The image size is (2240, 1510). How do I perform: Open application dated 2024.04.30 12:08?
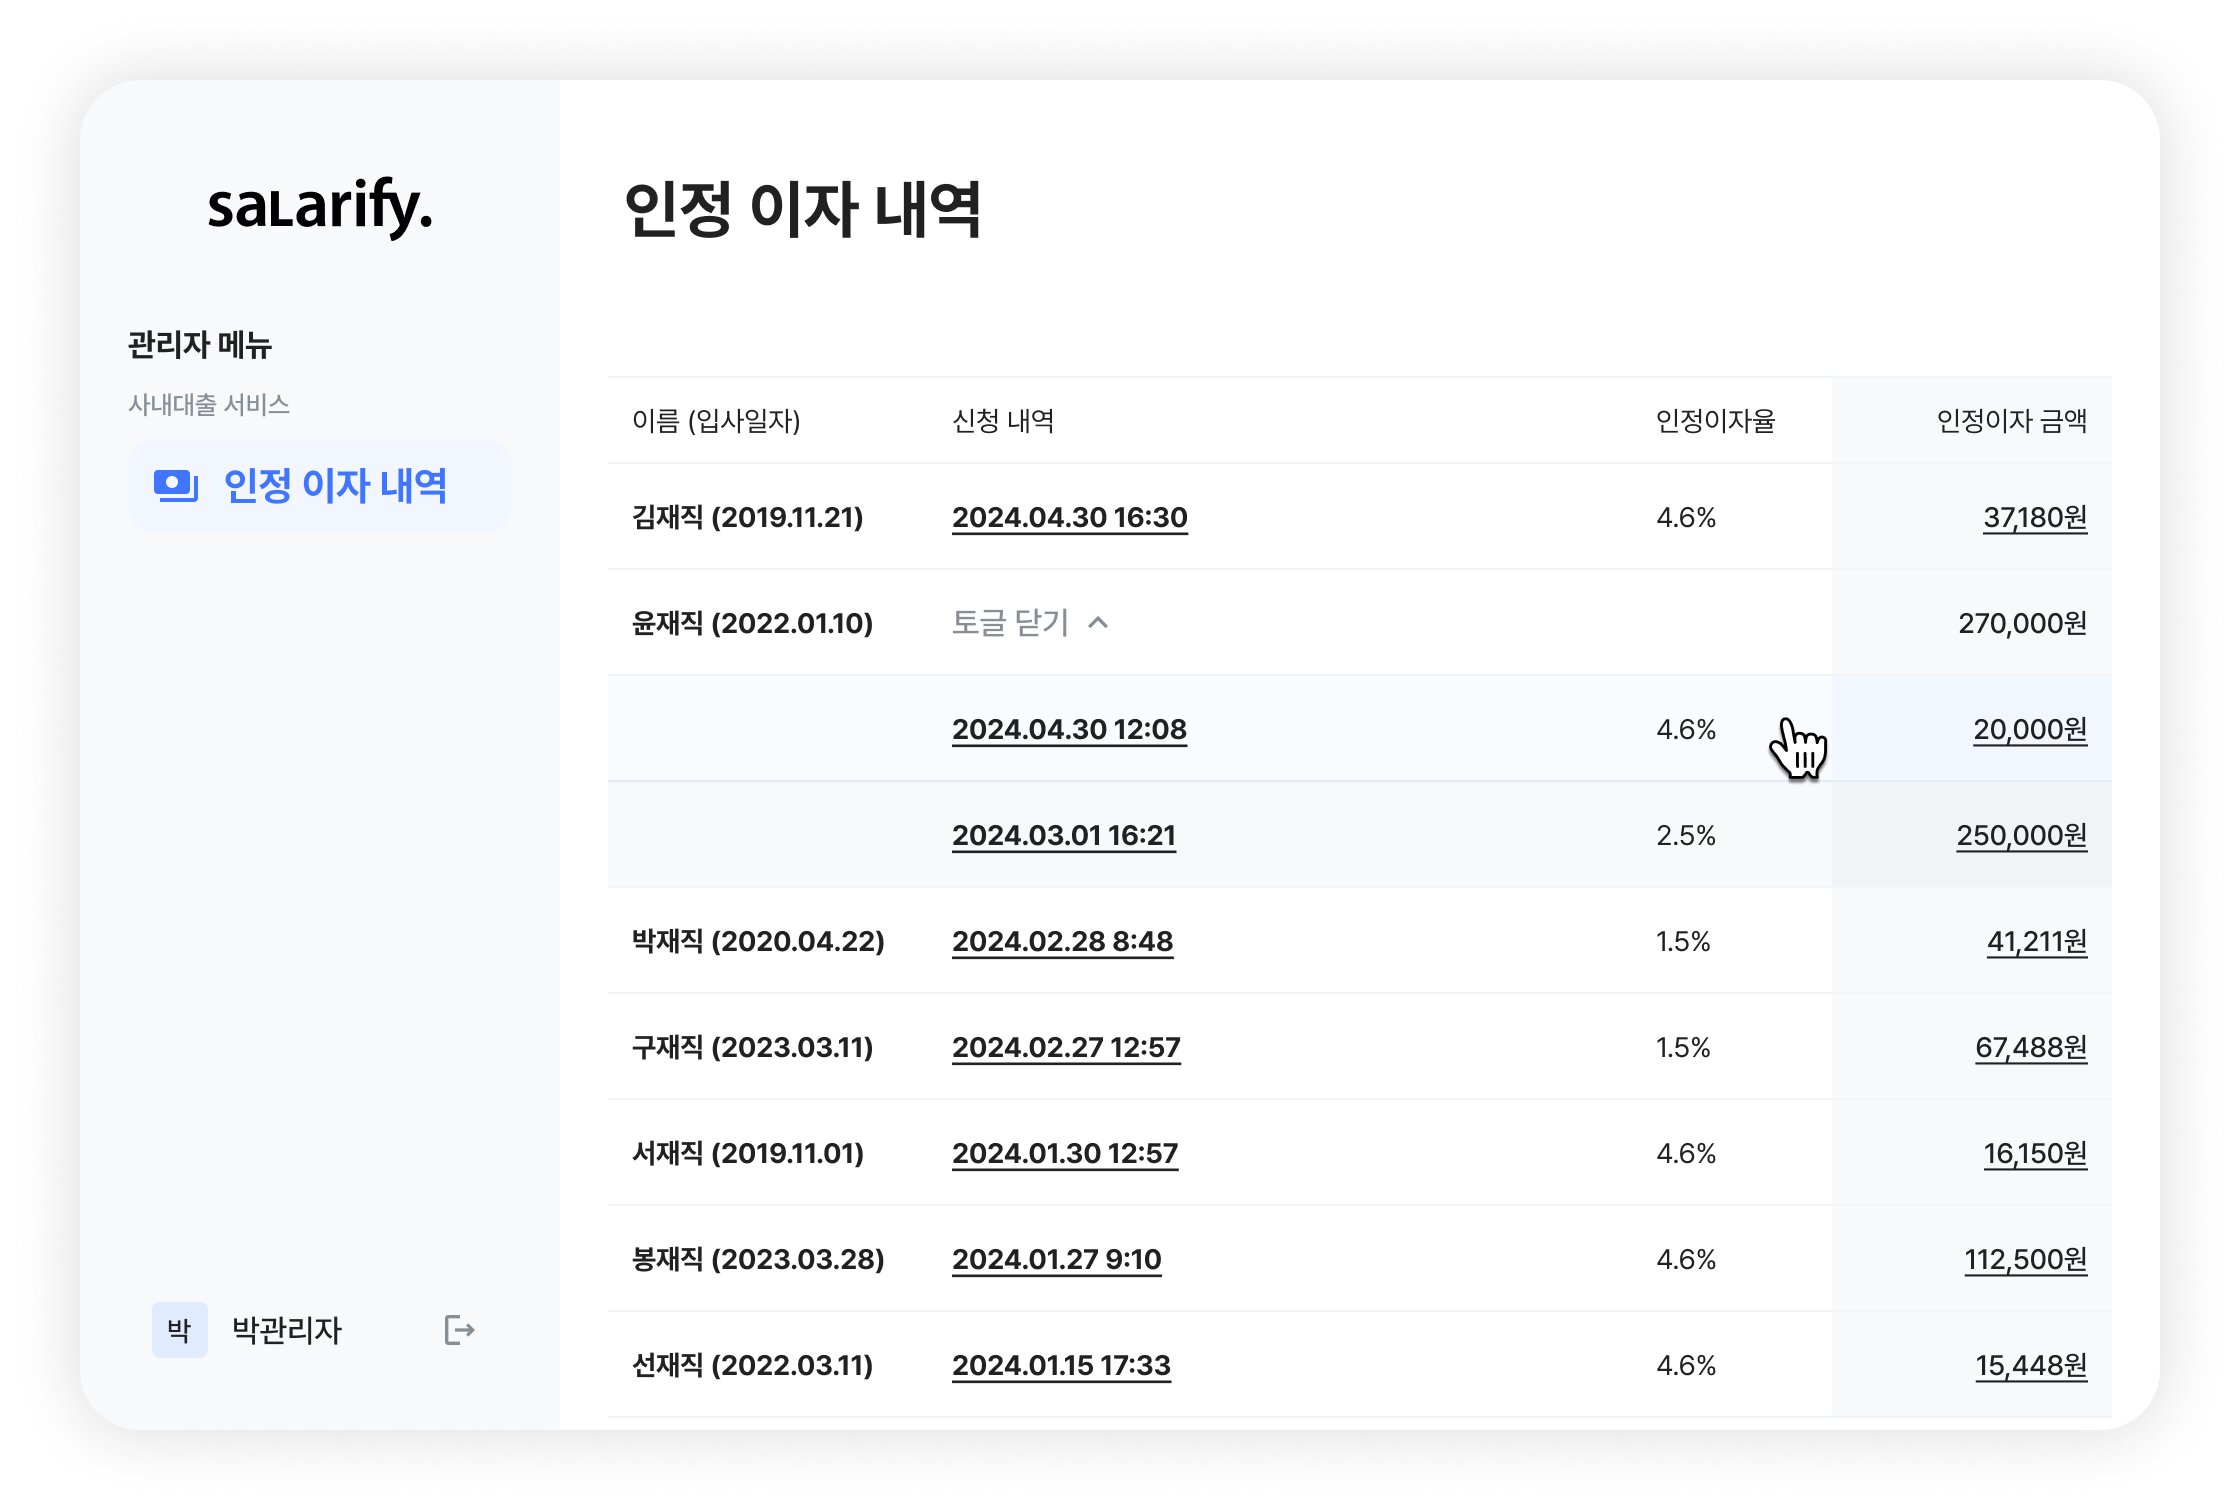(x=1069, y=729)
